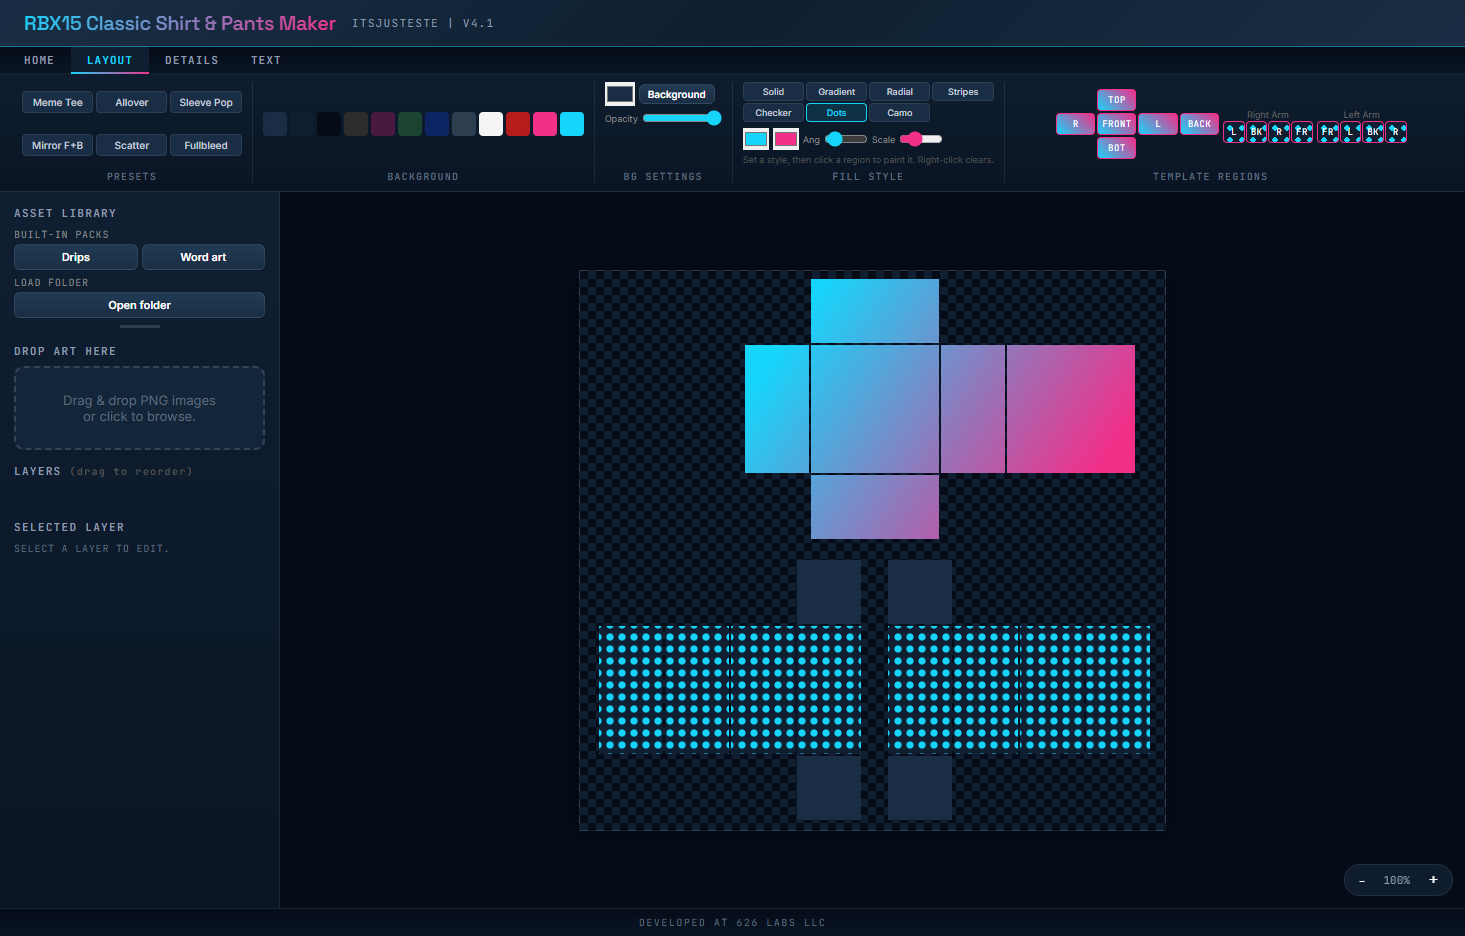Switch fill style to Checker
The height and width of the screenshot is (936, 1465).
tap(773, 113)
